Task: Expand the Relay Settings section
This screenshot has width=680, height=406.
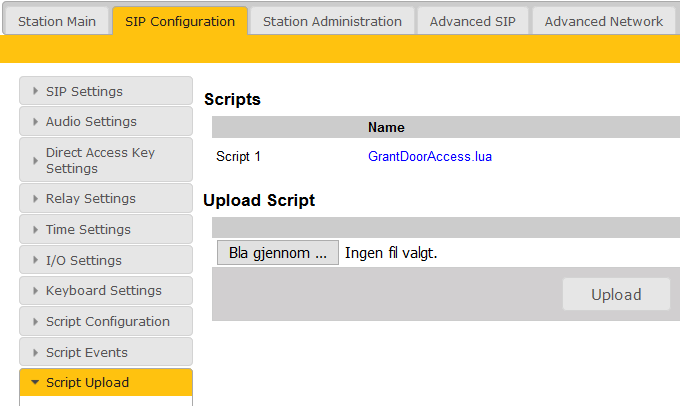Action: click(106, 198)
